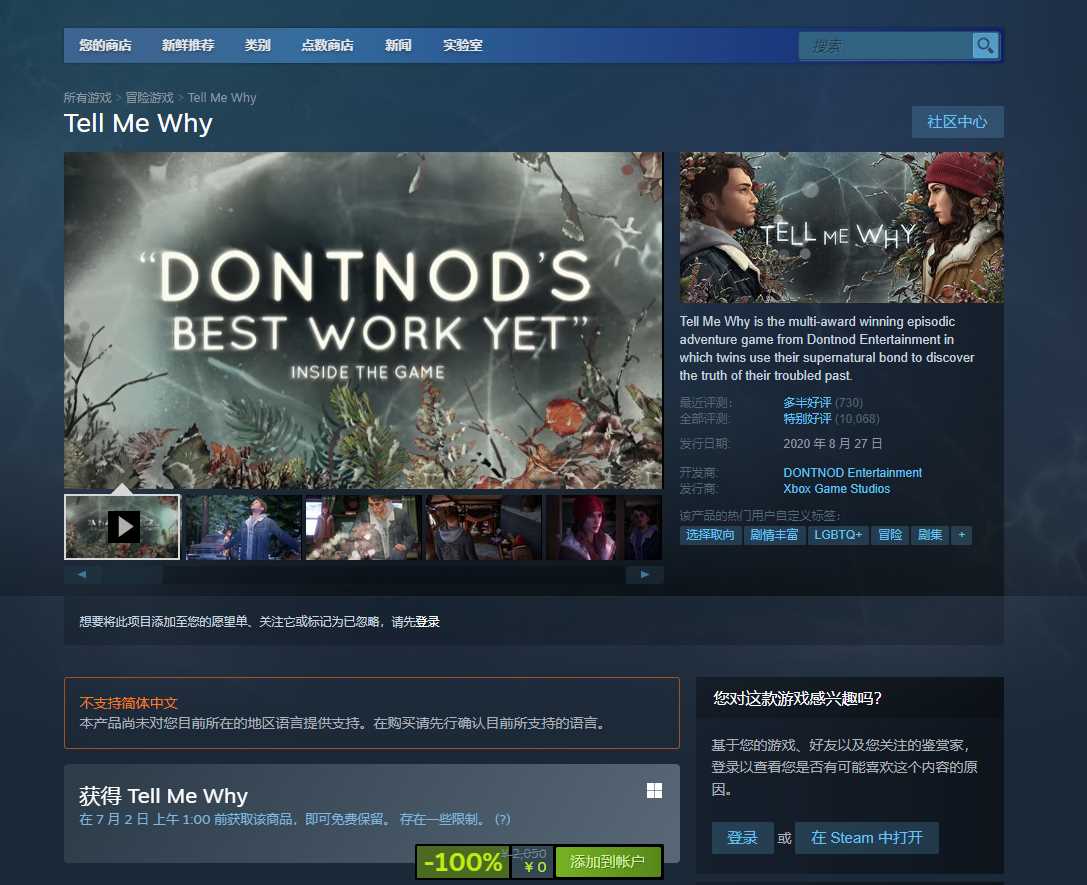Select screenshot thumbnail of cabin interior
Viewport: 1087px width, 885px height.
pos(483,527)
